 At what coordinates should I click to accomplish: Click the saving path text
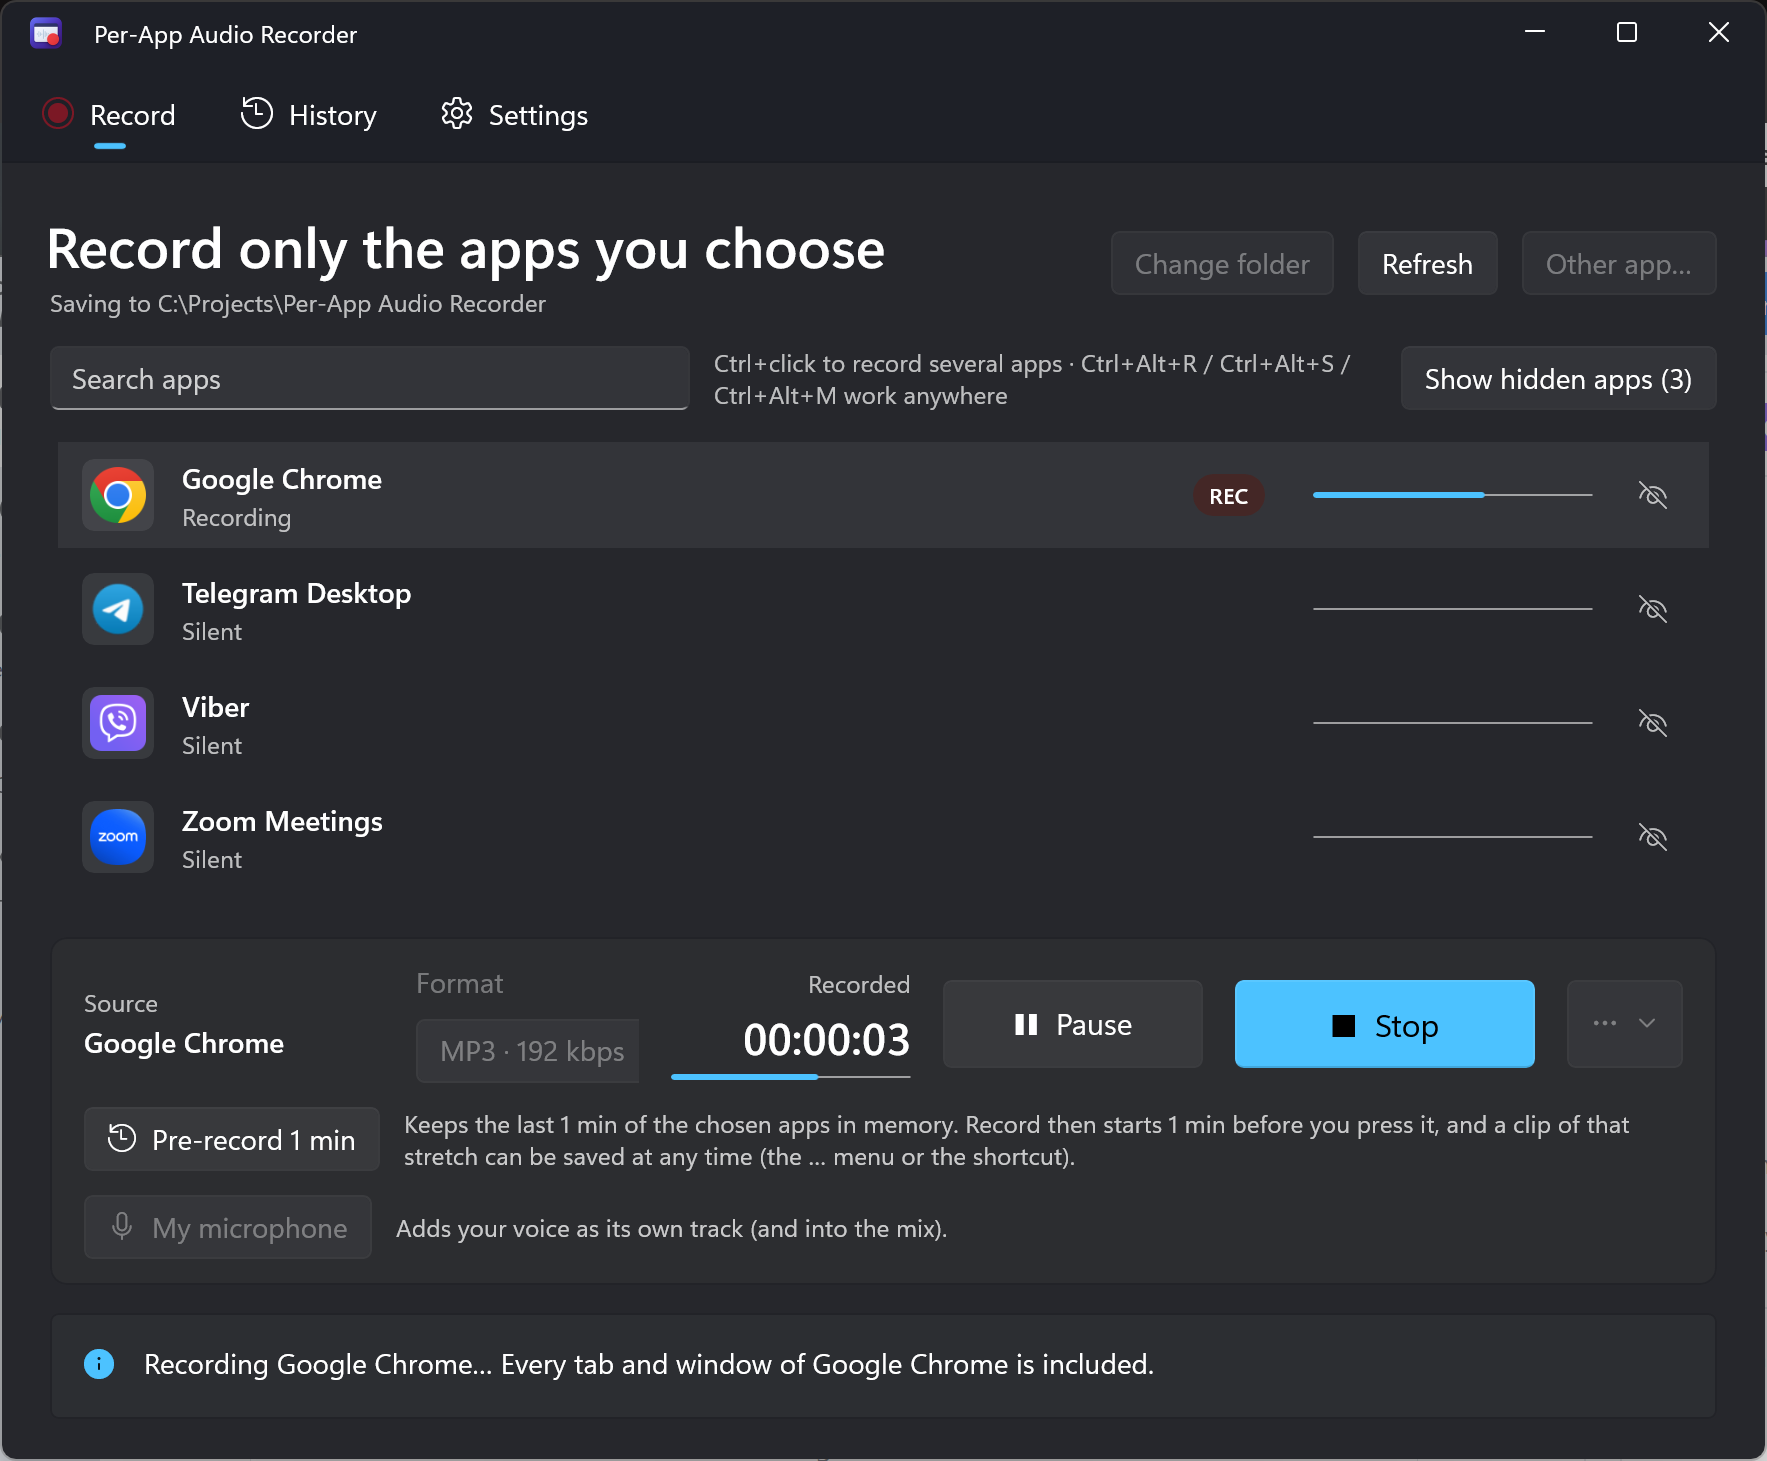(298, 304)
